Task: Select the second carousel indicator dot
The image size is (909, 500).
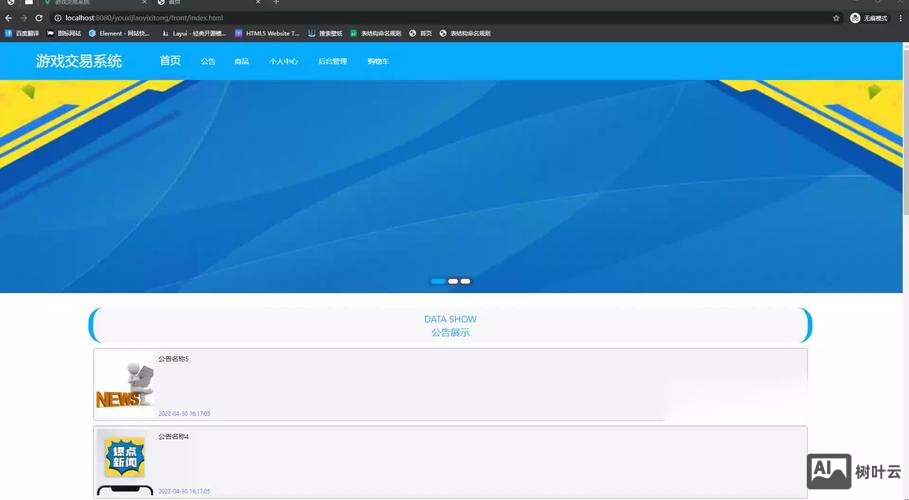Action: click(453, 281)
